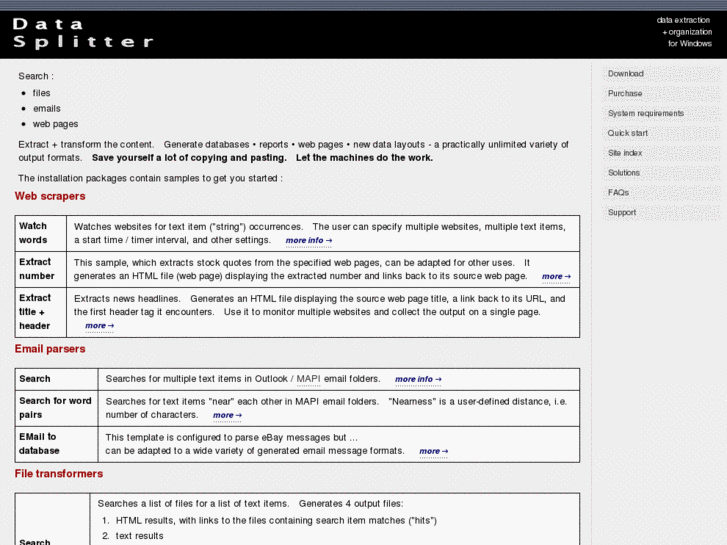Select Quick start in the sidebar
The height and width of the screenshot is (545, 727).
coord(627,133)
